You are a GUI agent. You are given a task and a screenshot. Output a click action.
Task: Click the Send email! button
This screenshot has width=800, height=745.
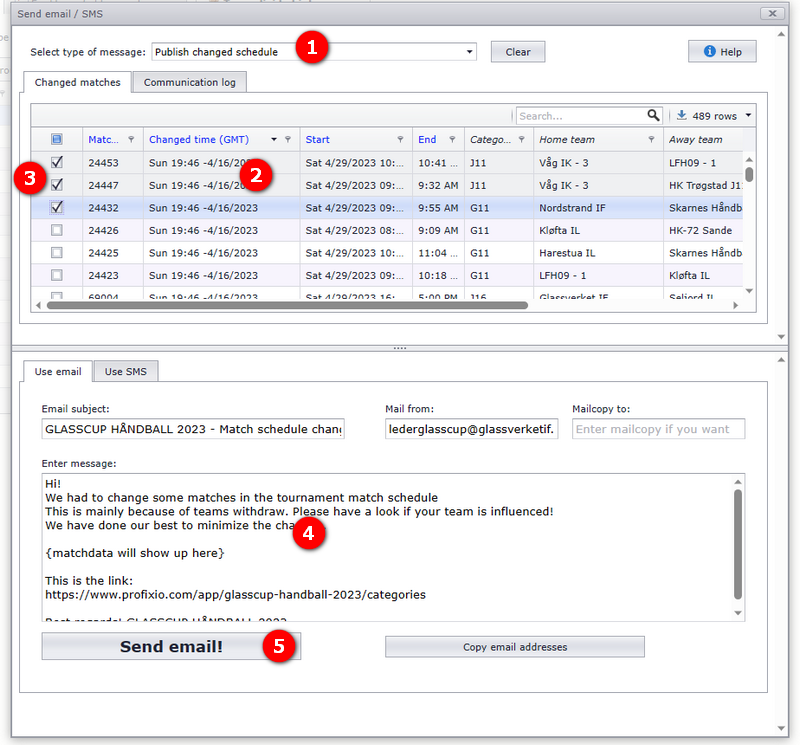[171, 646]
